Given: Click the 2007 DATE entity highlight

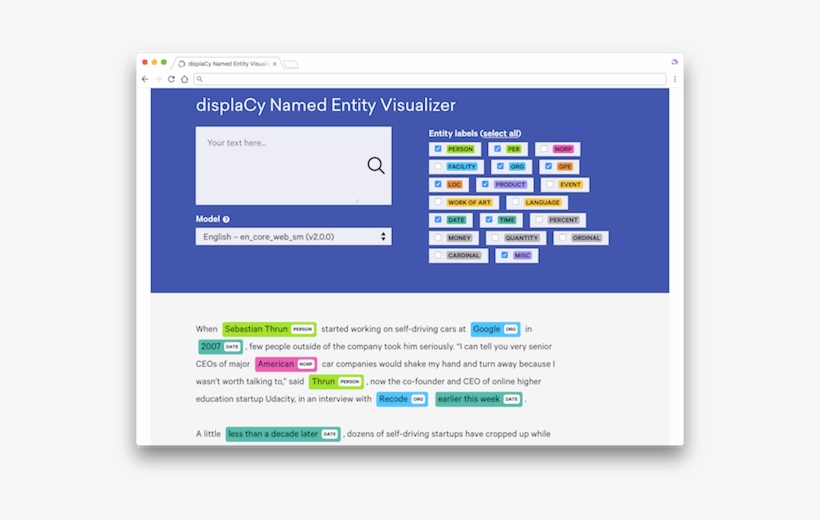Looking at the screenshot, I should coord(220,346).
